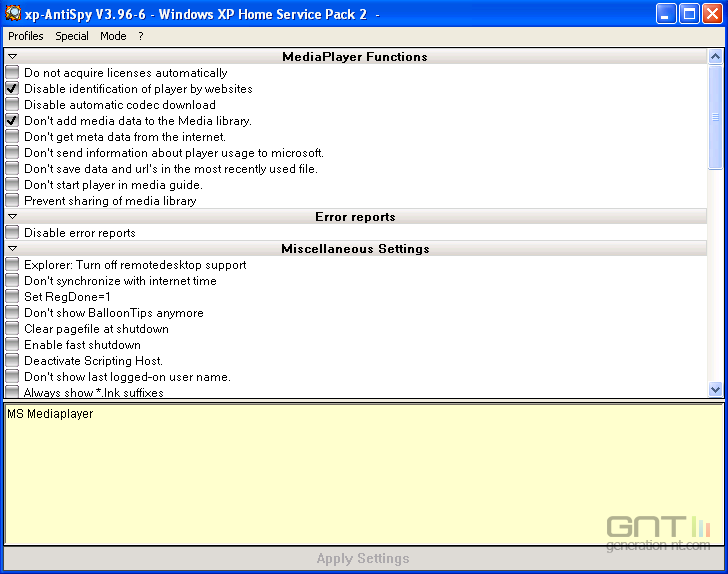This screenshot has width=728, height=574.
Task: Enable Don't show last logged-on user name
Action: [12, 377]
